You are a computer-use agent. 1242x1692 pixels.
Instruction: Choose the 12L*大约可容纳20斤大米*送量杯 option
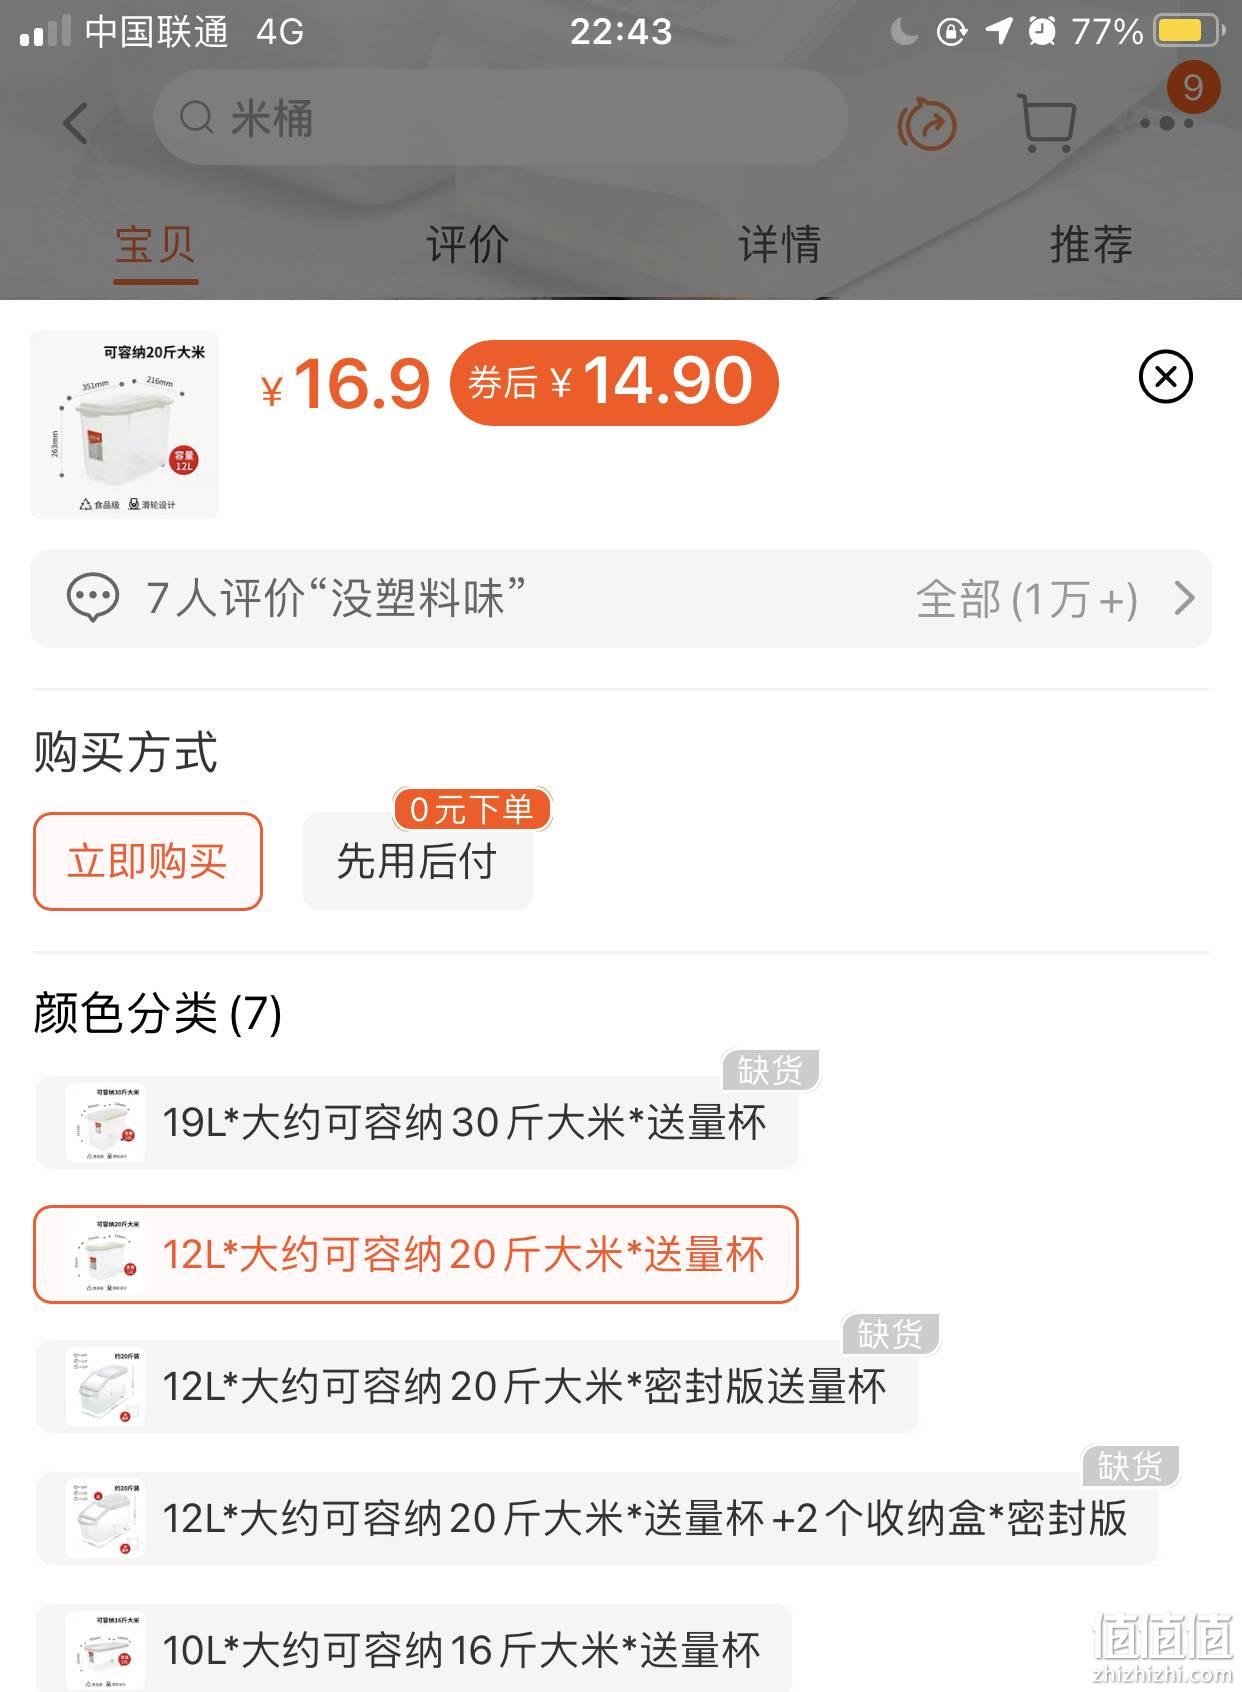(x=416, y=1254)
